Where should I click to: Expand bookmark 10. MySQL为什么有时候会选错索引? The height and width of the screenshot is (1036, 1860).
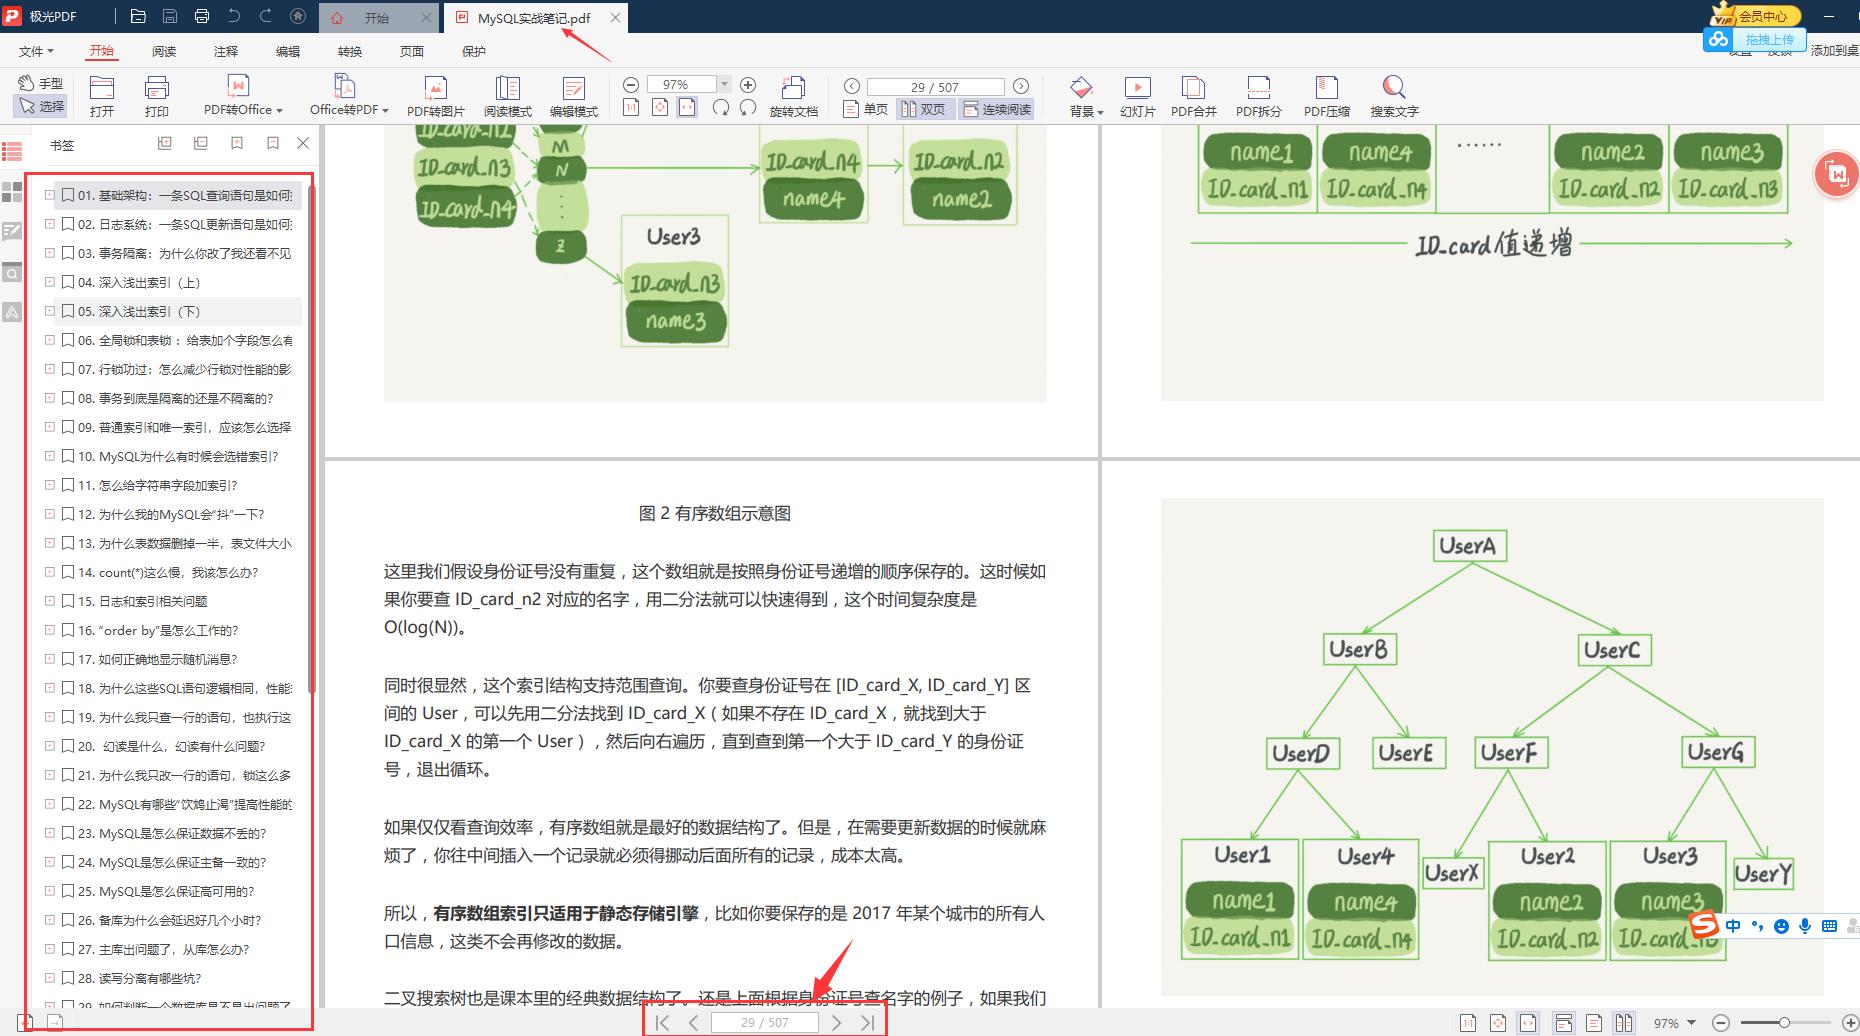coord(50,457)
